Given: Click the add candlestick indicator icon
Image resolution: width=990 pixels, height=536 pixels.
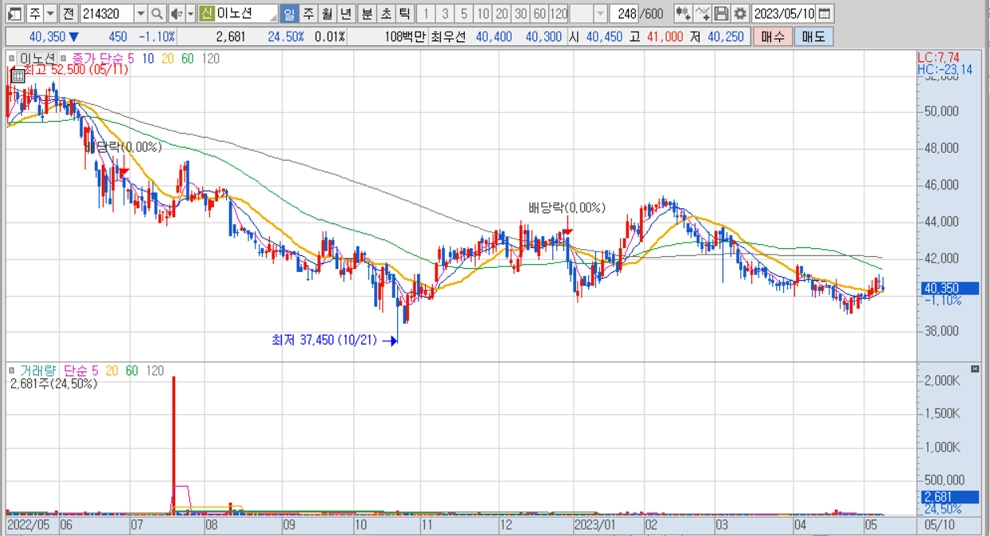Looking at the screenshot, I should click(683, 14).
